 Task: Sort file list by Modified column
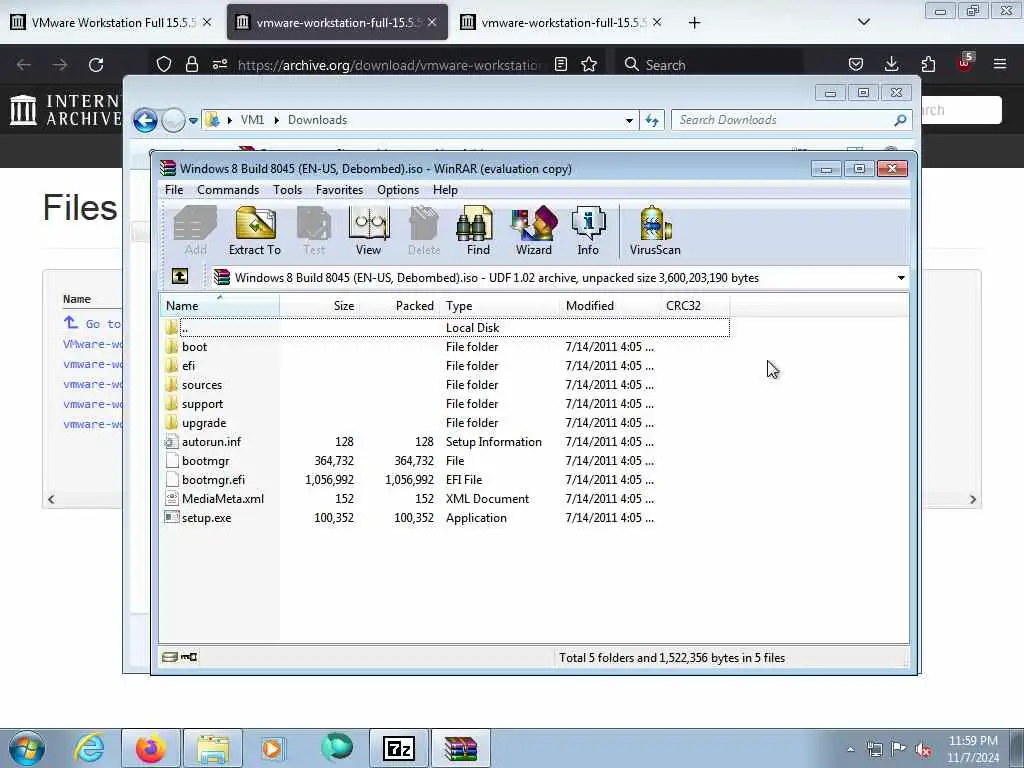[x=610, y=306]
